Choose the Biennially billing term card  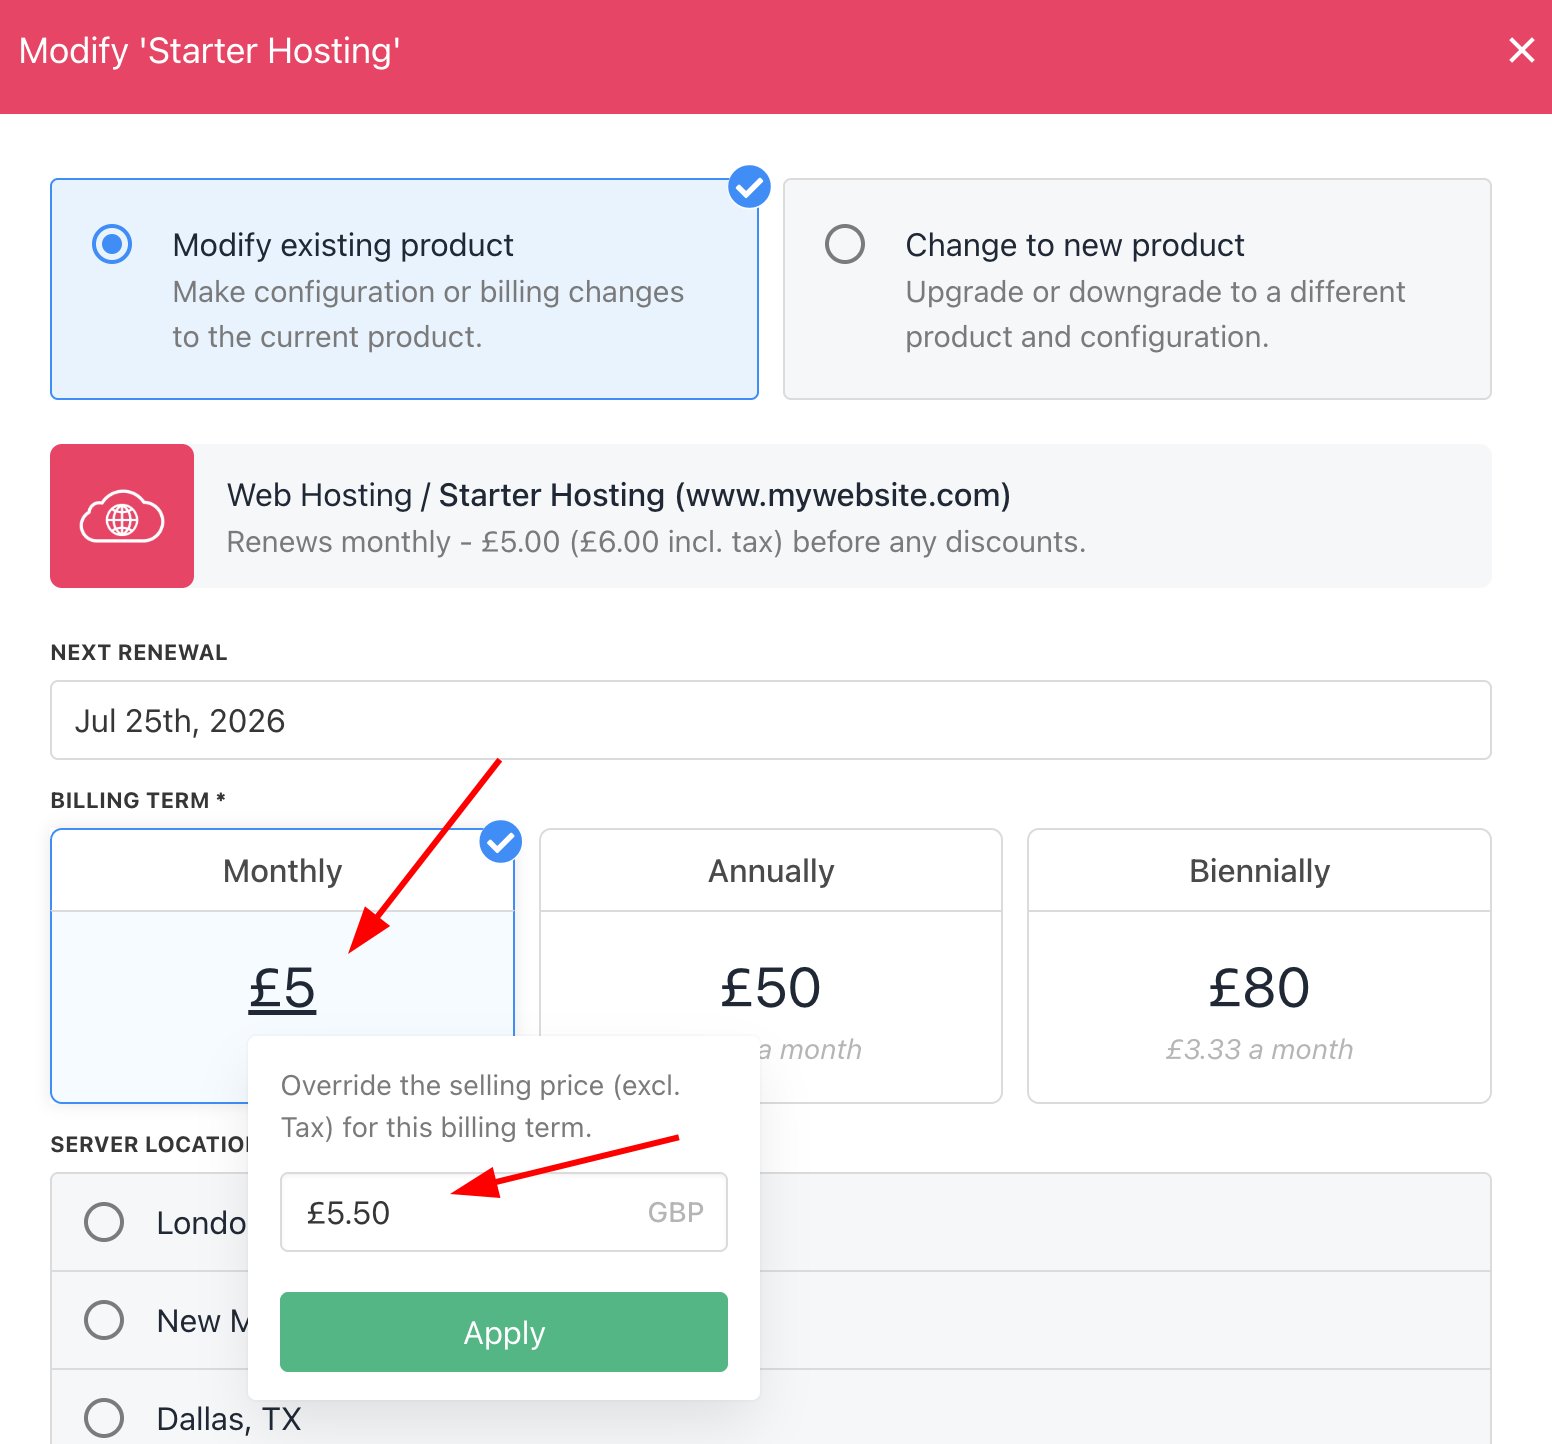[x=1259, y=966]
